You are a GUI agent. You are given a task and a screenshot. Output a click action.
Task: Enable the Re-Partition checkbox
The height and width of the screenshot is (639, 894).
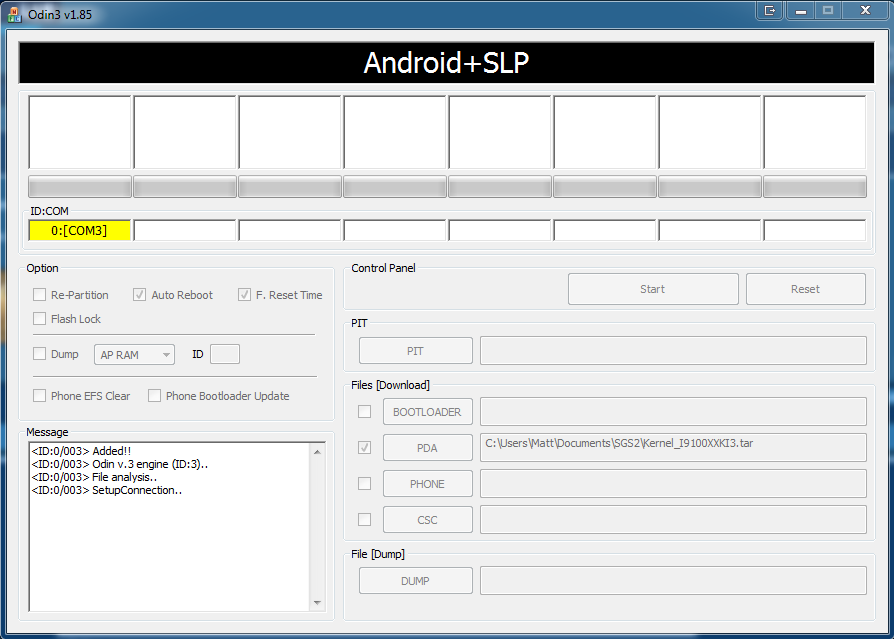coord(39,295)
